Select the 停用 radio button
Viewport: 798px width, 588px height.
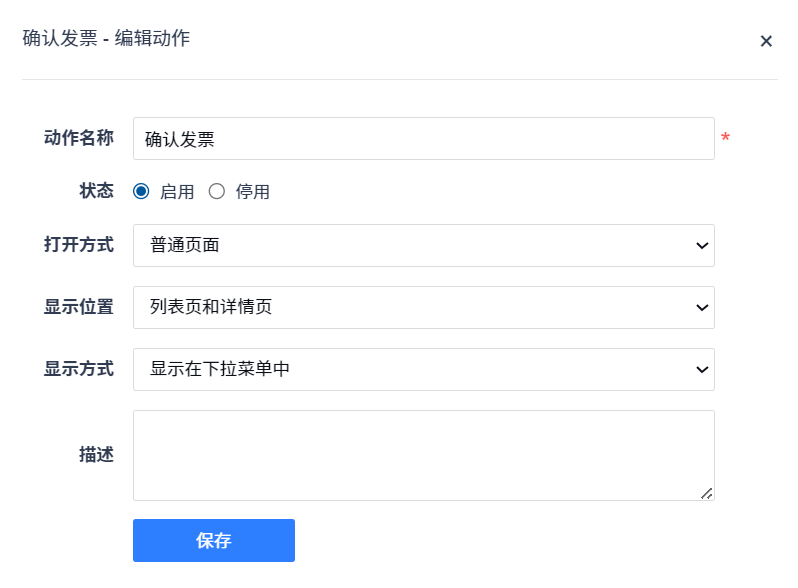217,192
